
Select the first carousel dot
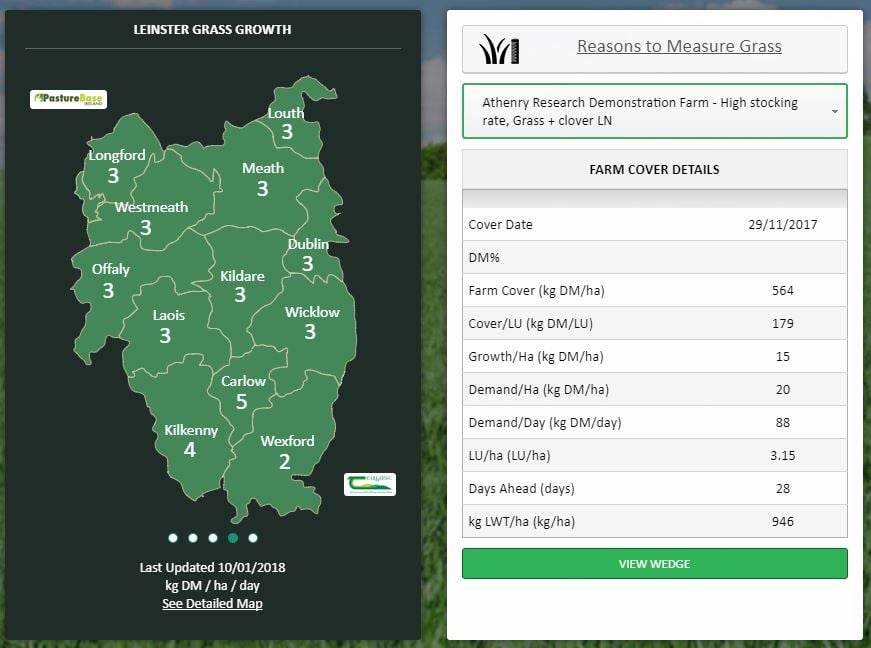click(173, 538)
